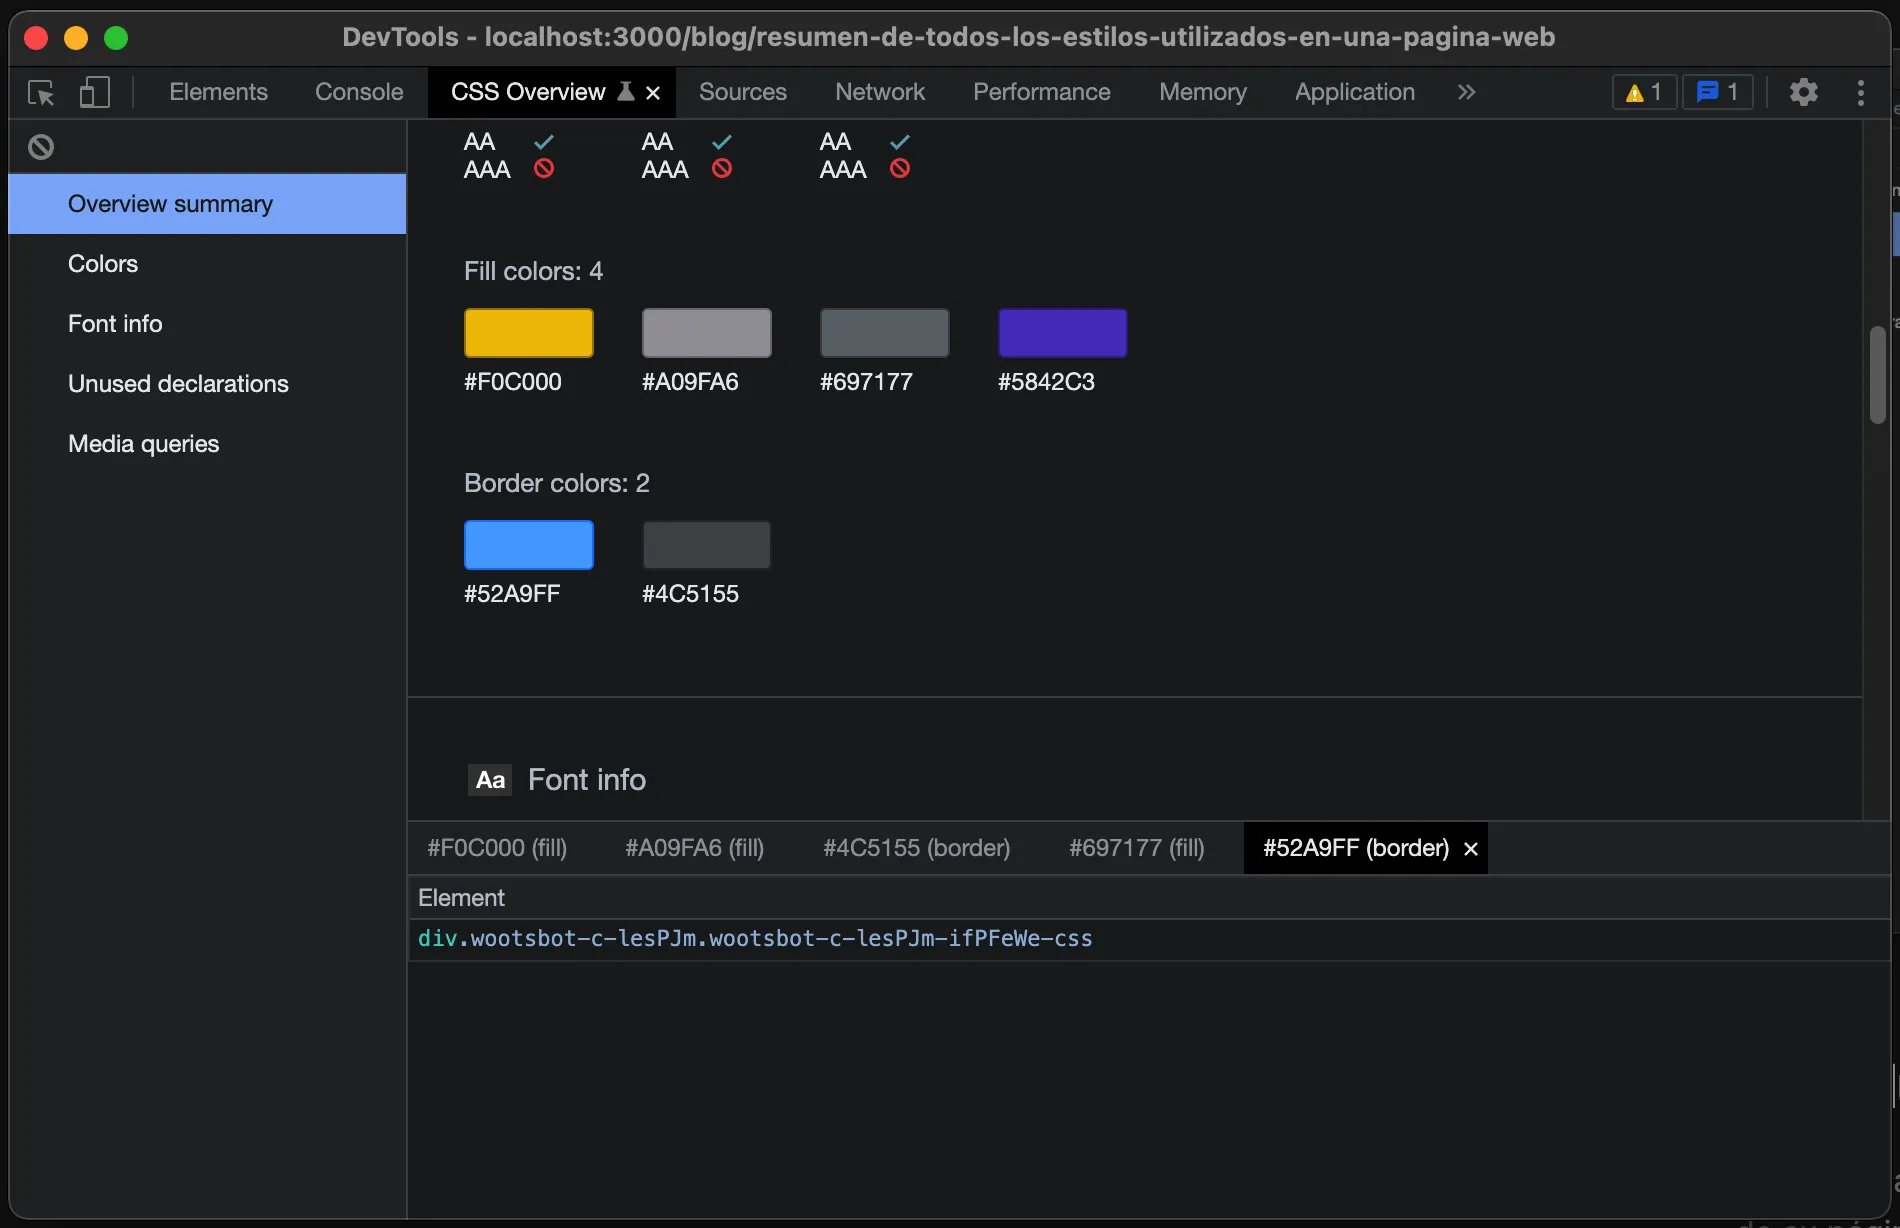This screenshot has height=1228, width=1900.
Task: Reveal hidden panels with the chevron
Action: [x=1464, y=92]
